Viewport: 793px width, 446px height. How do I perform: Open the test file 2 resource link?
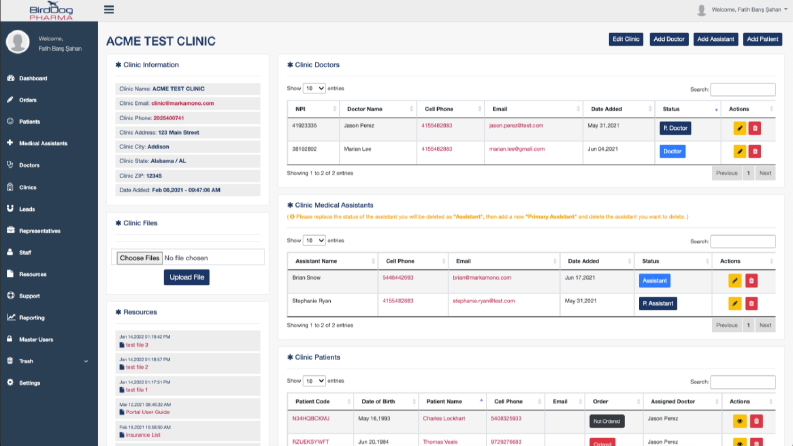(137, 367)
